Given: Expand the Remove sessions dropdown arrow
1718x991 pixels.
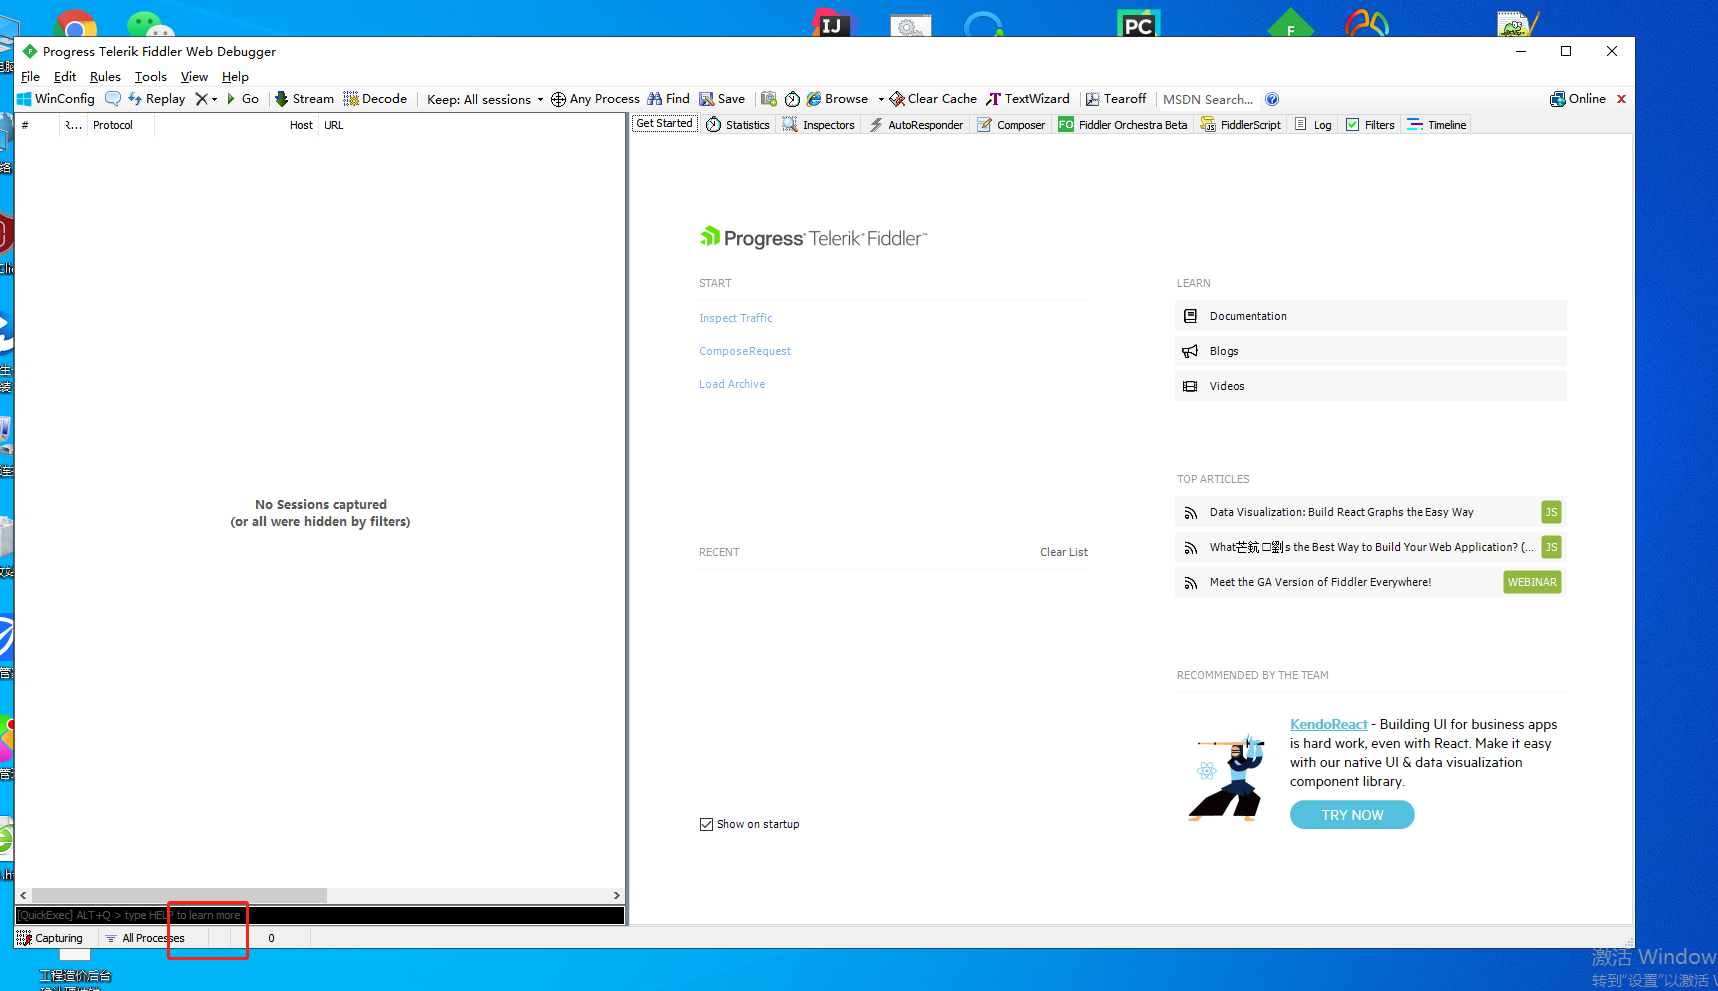Looking at the screenshot, I should pyautogui.click(x=214, y=99).
